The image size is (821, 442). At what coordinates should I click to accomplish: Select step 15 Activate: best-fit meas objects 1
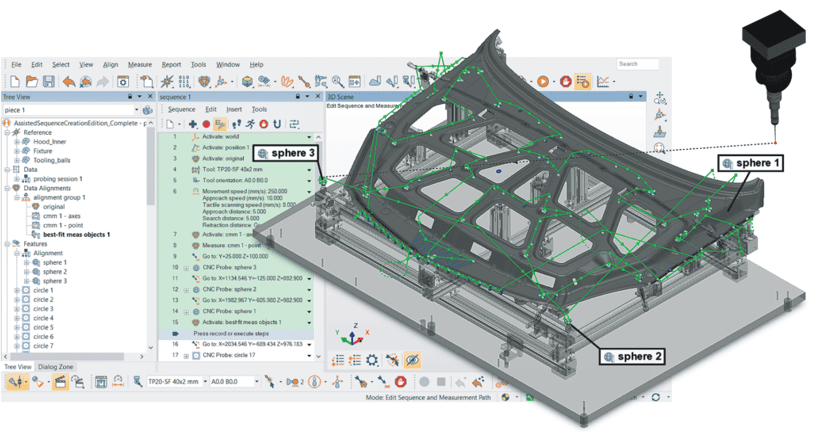[237, 323]
